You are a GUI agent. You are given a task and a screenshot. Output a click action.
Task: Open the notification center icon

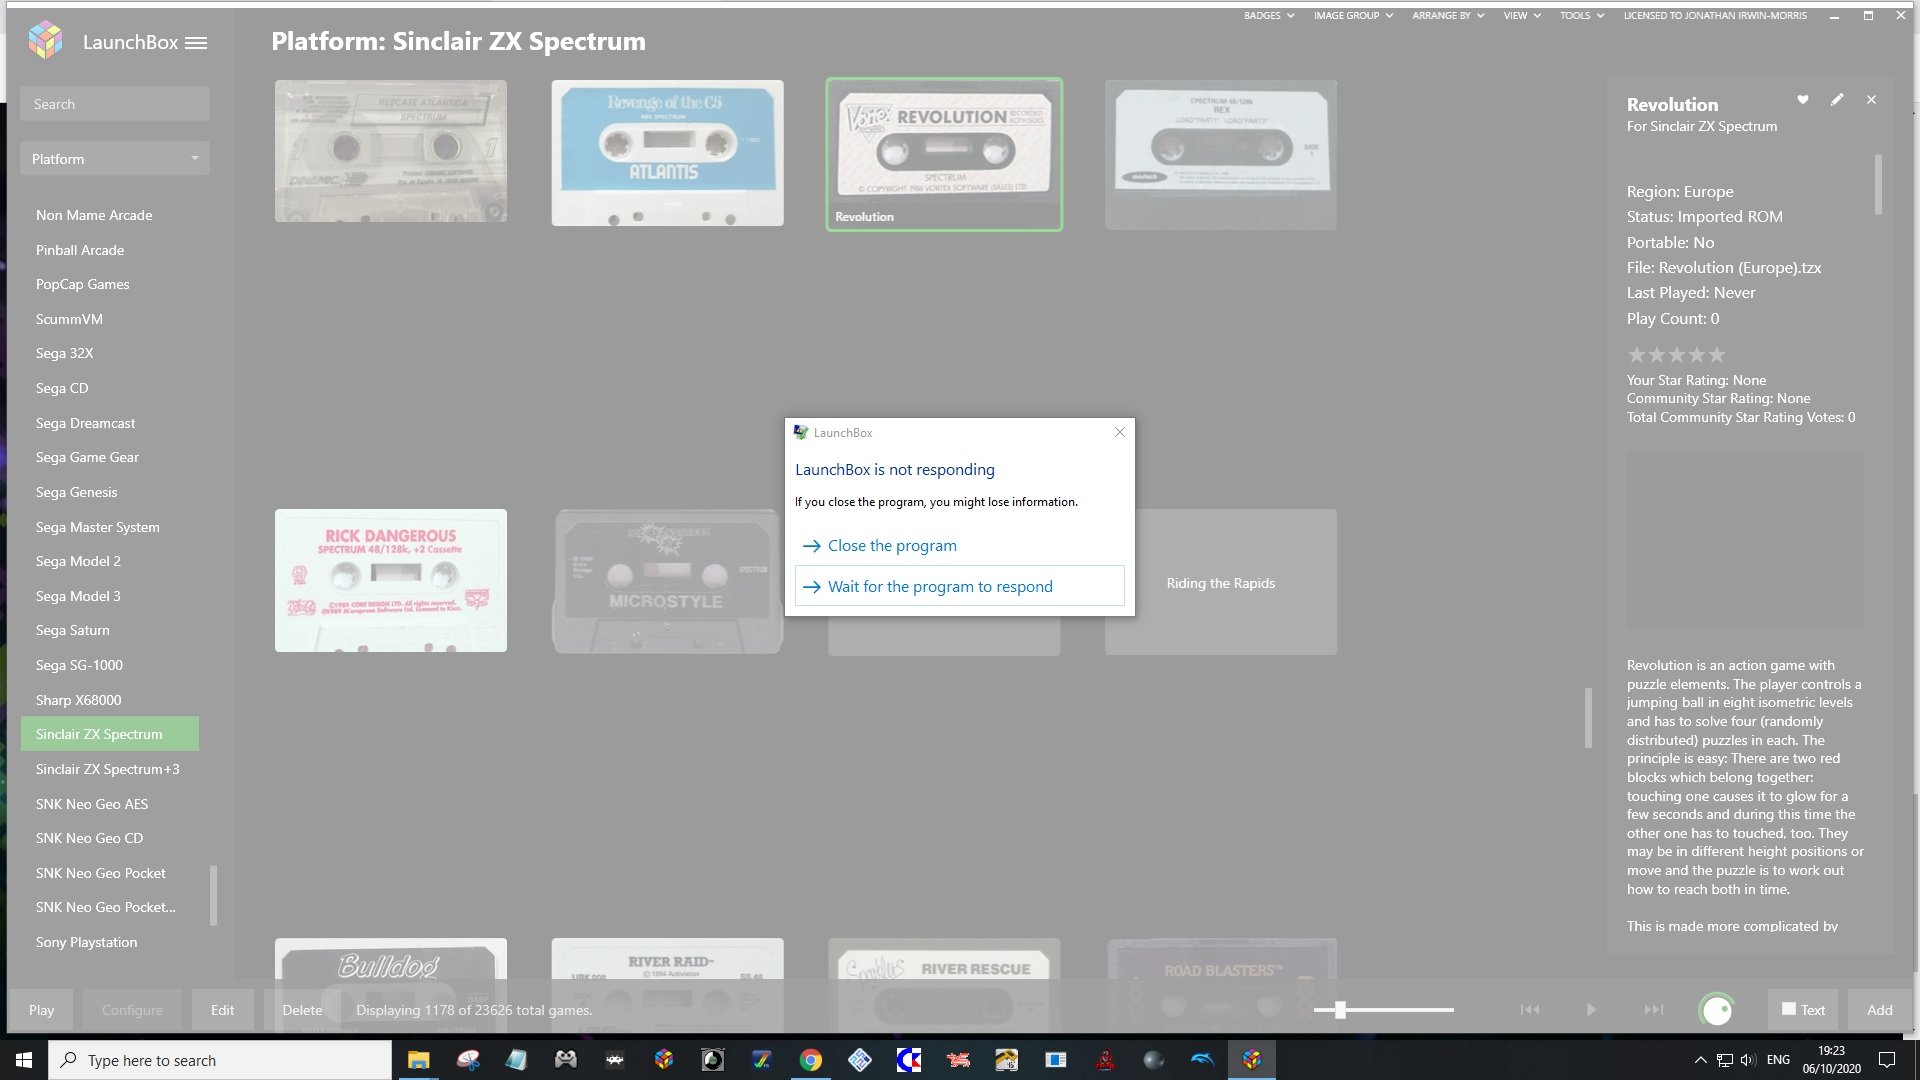pyautogui.click(x=1887, y=1060)
